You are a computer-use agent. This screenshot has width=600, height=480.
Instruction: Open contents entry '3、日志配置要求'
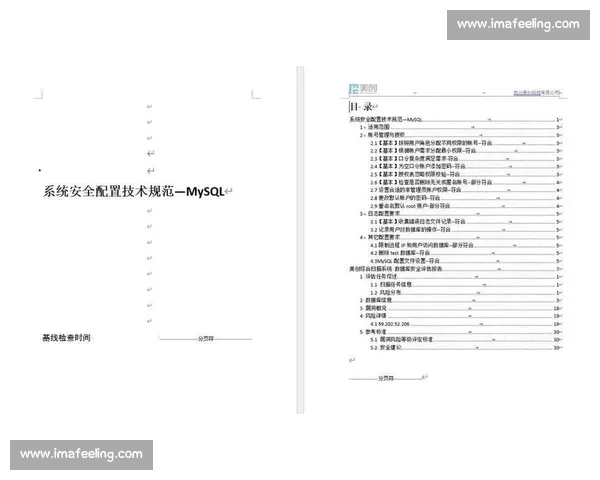click(460, 214)
